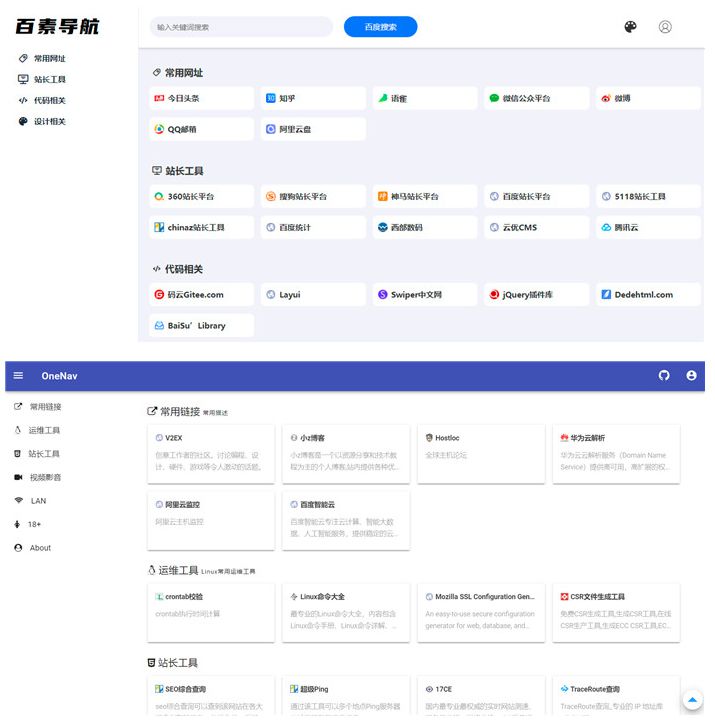This screenshot has height=727, width=715.
Task: Open the V2EX link card
Action: pos(210,453)
